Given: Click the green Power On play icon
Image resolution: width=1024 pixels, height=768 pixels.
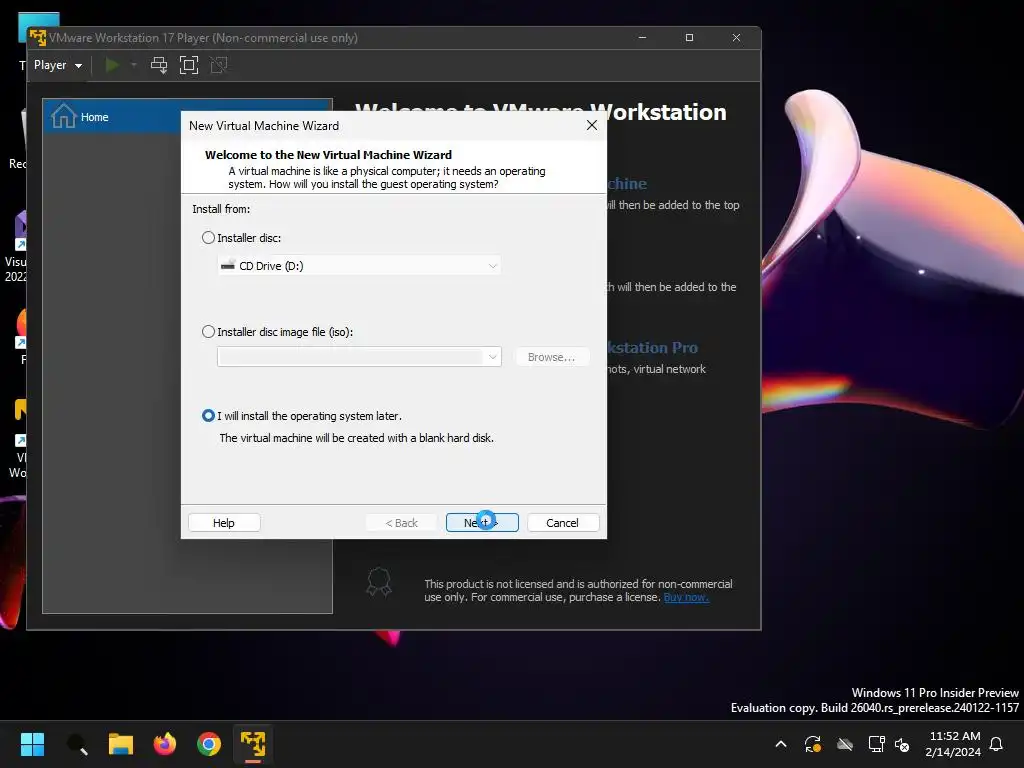Looking at the screenshot, I should tap(112, 65).
